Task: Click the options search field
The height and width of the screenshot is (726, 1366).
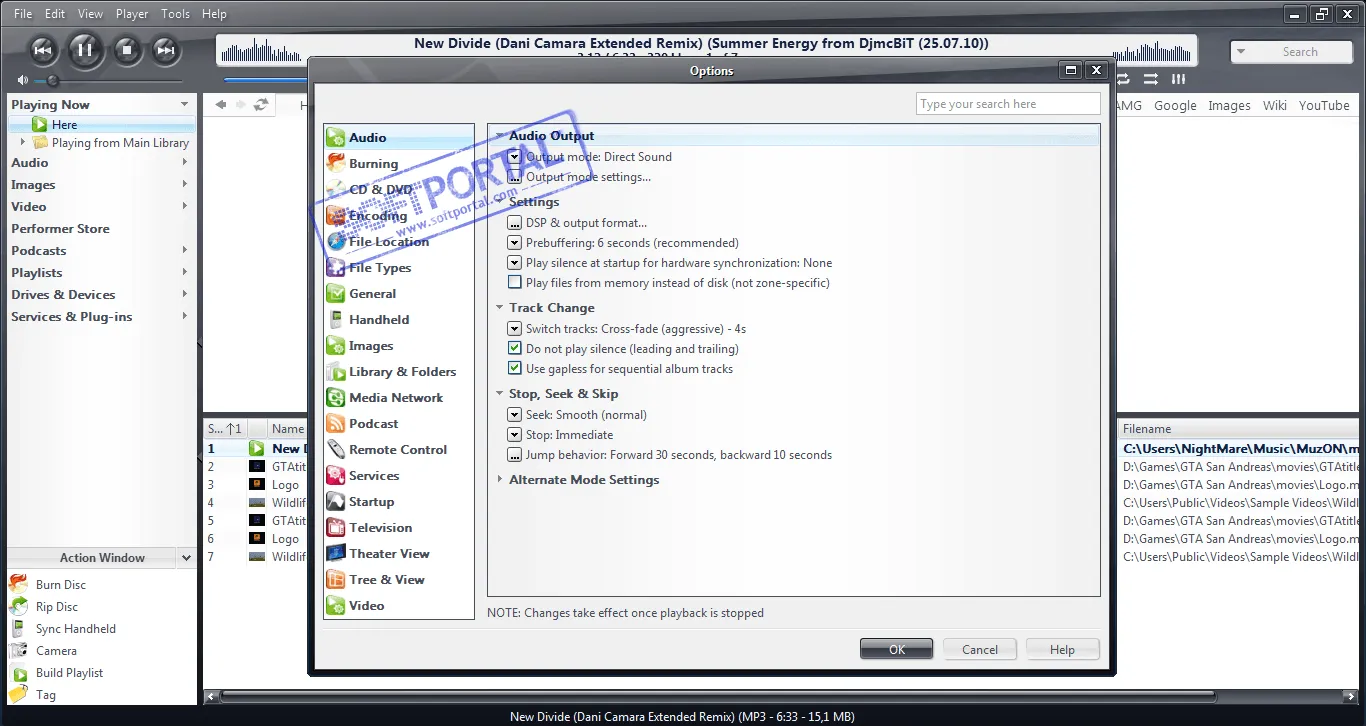Action: tap(1008, 104)
